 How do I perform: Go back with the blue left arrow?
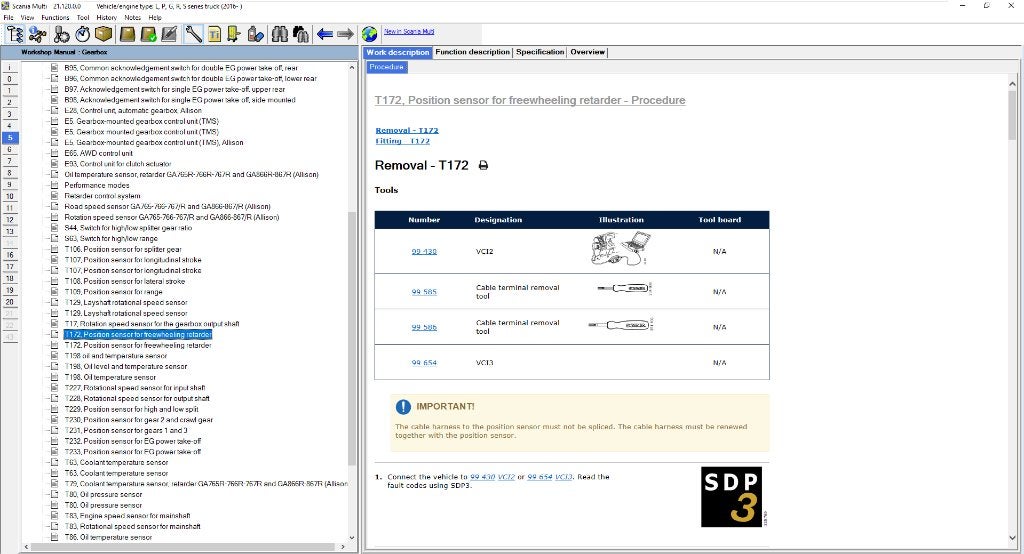pyautogui.click(x=325, y=34)
